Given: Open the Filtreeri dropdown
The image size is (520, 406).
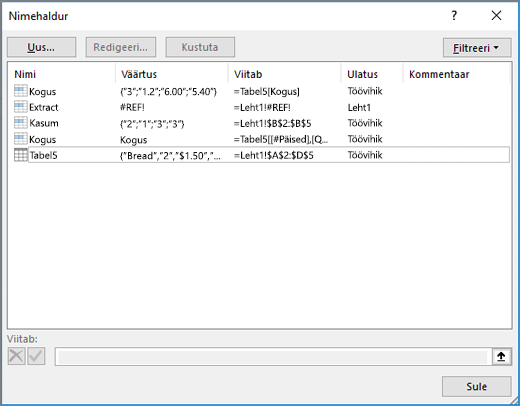Looking at the screenshot, I should click(477, 48).
